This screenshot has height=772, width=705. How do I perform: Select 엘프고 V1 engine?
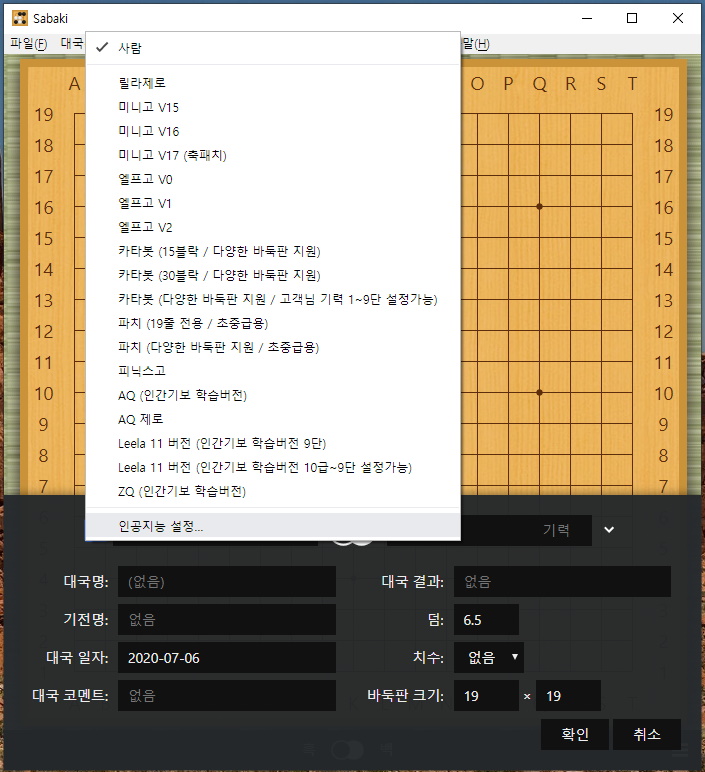(273, 203)
